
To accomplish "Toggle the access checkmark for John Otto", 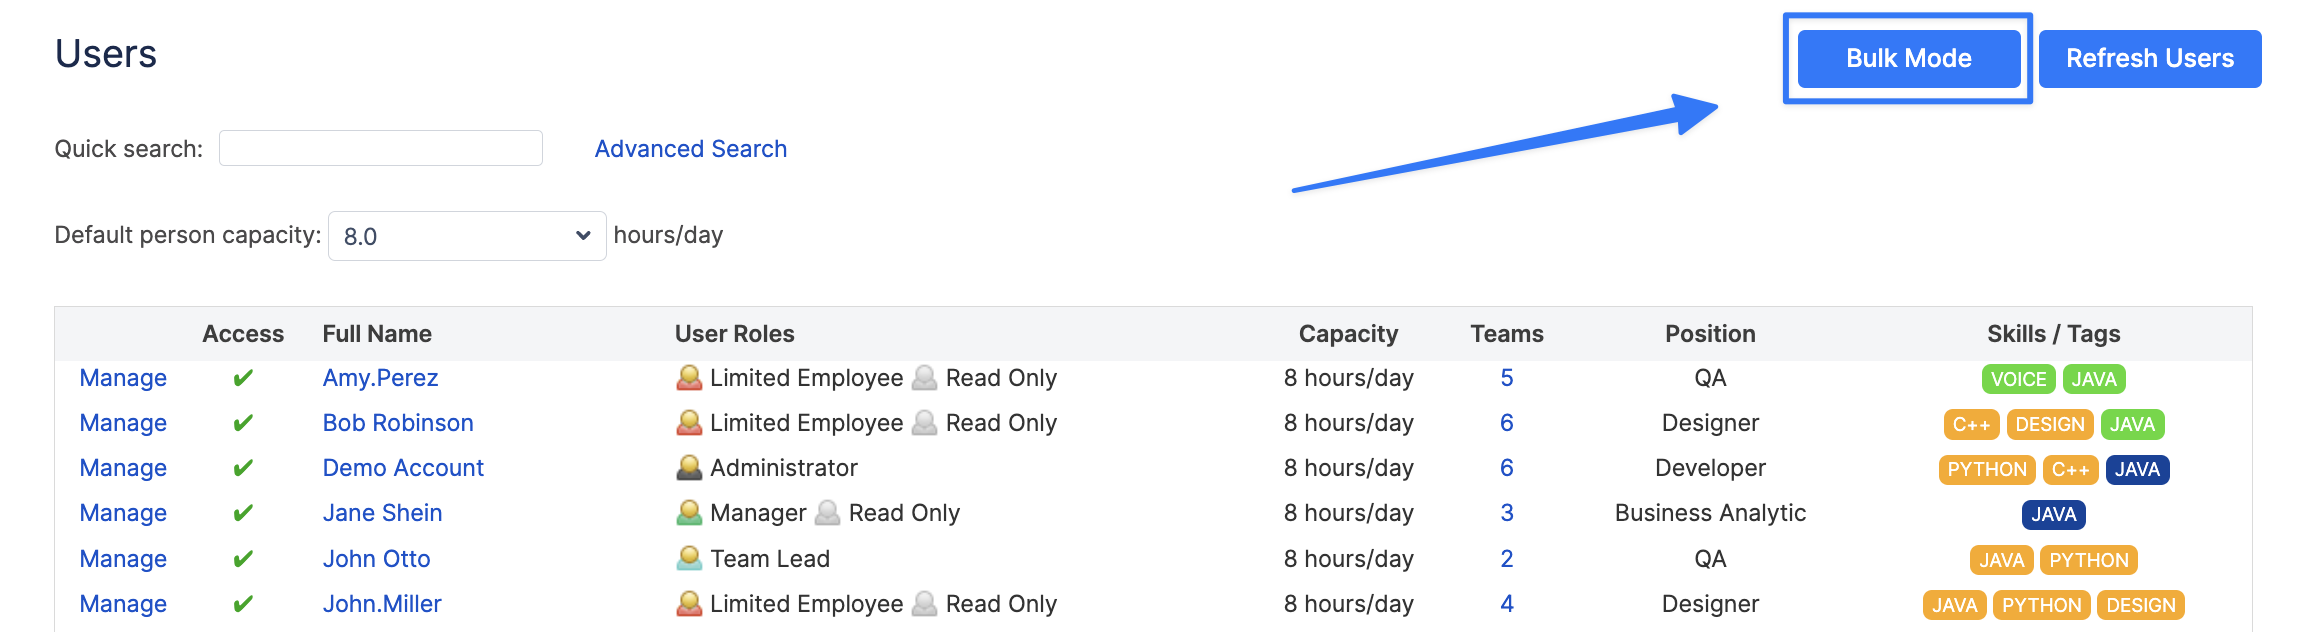I will point(243,559).
